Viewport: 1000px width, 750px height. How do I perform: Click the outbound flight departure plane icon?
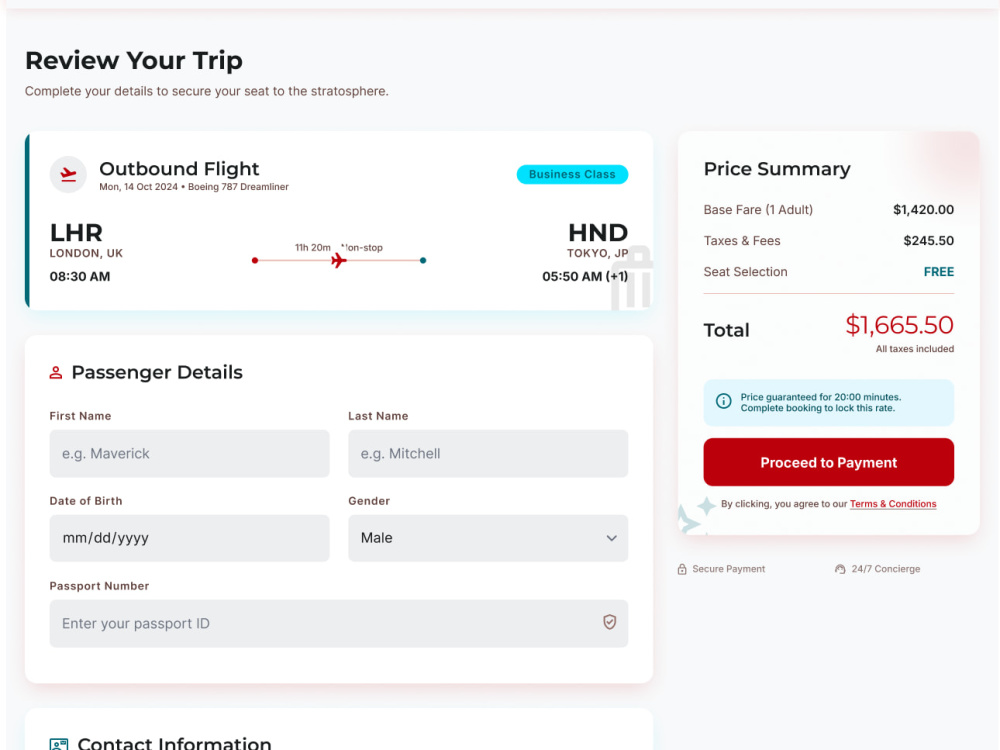[x=68, y=174]
